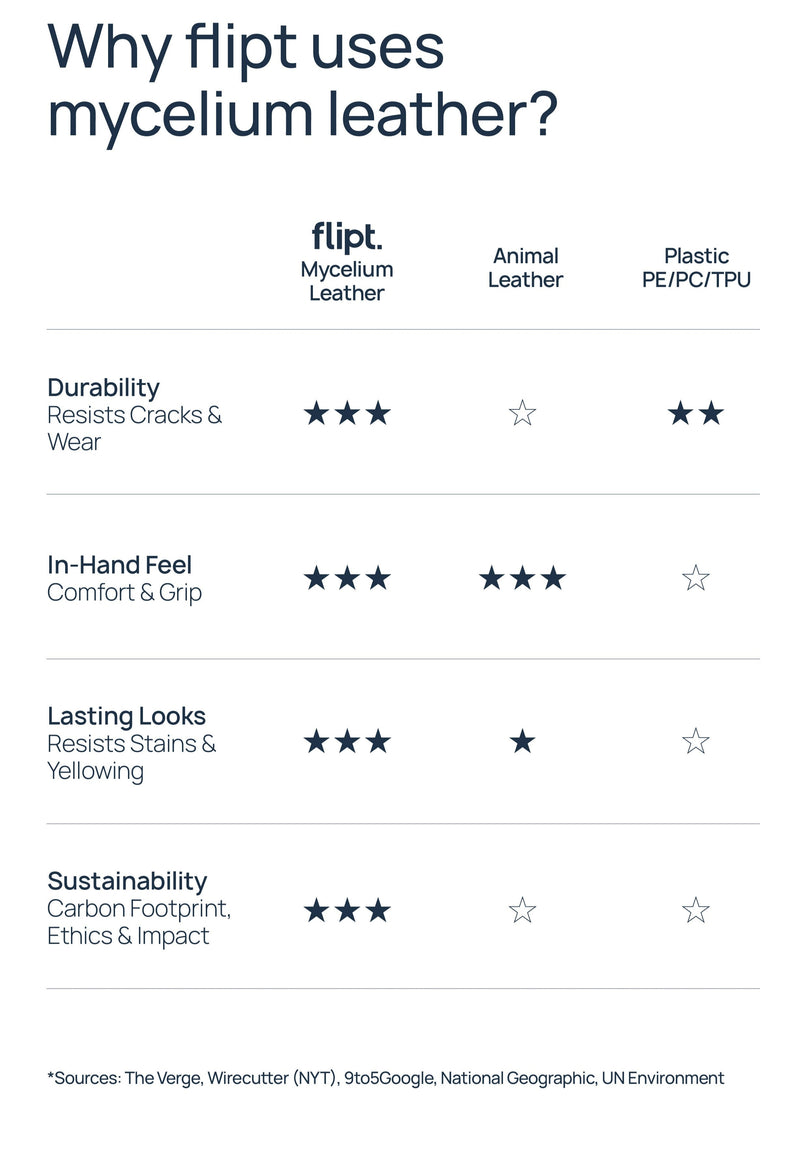Click the Sources footnote text
The width and height of the screenshot is (800, 1154).
385,1078
